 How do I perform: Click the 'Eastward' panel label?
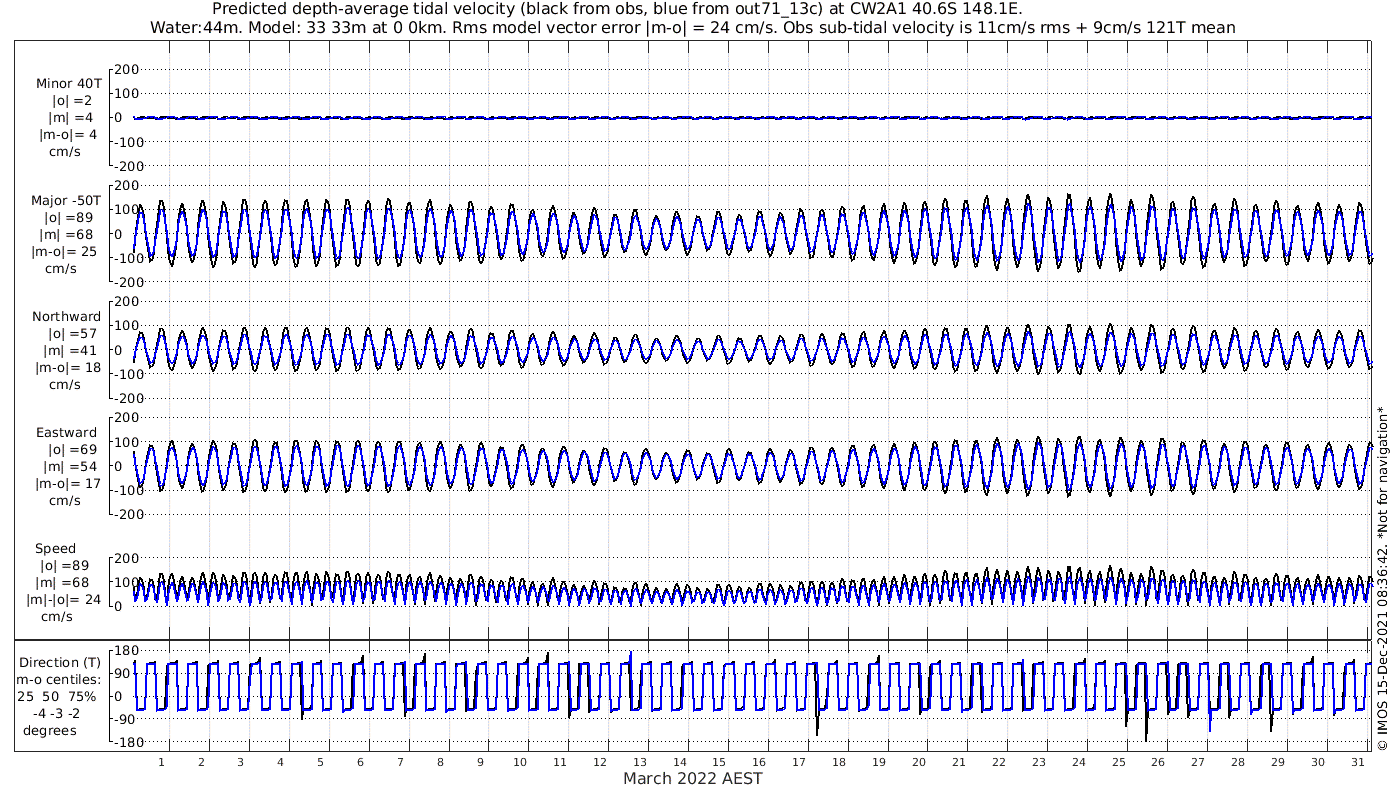(67, 433)
